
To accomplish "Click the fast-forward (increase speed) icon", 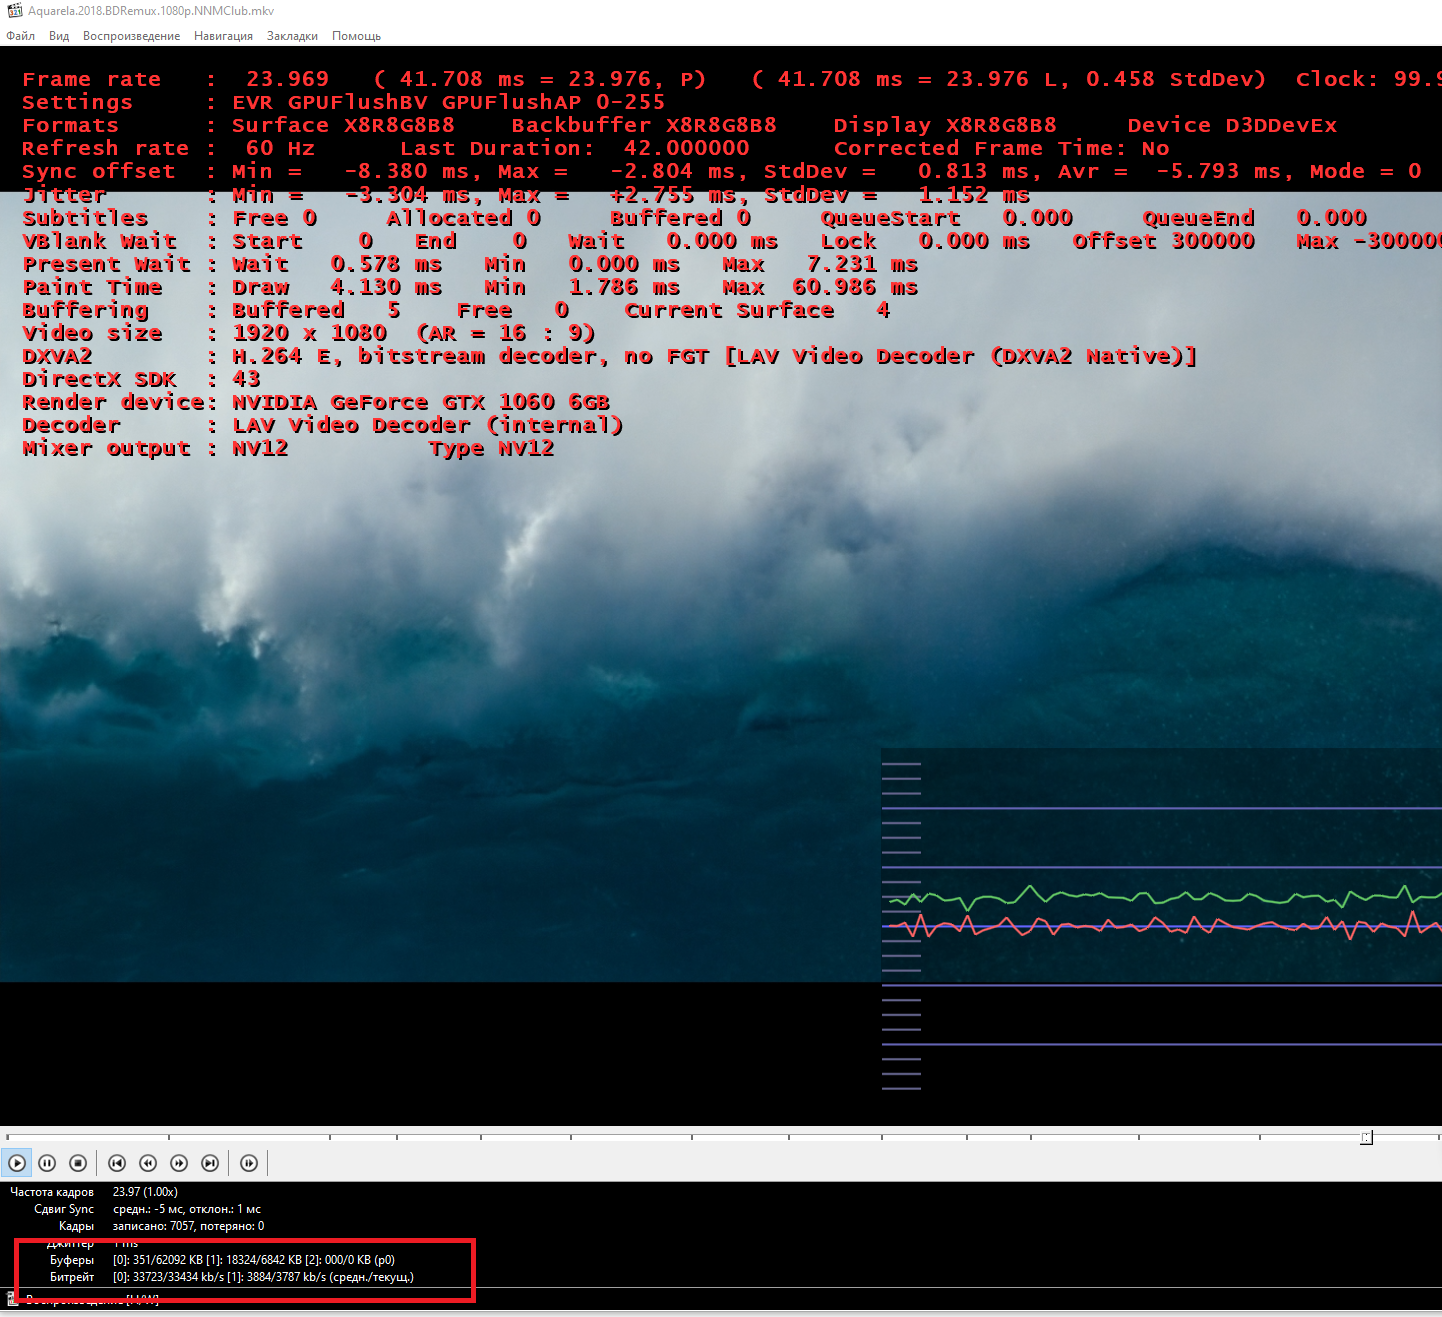I will (x=179, y=1163).
